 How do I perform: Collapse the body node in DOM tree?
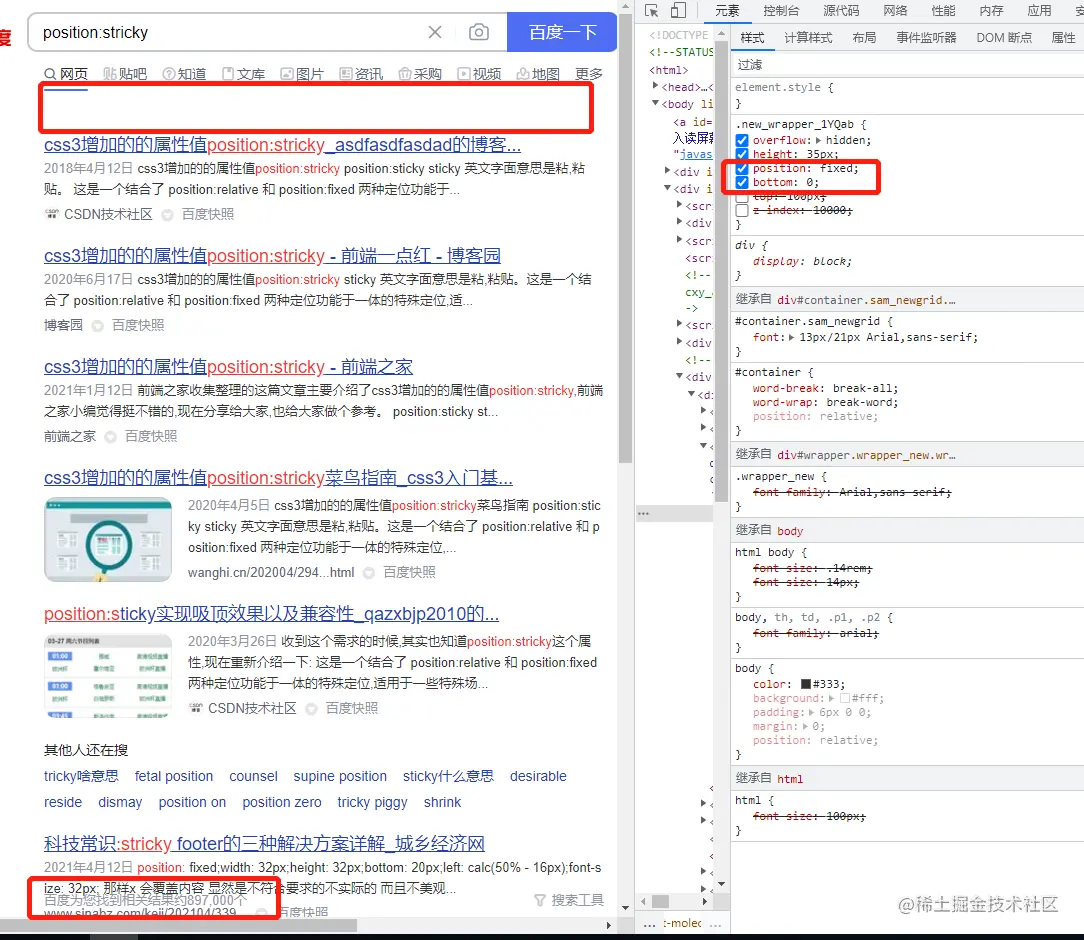[655, 103]
